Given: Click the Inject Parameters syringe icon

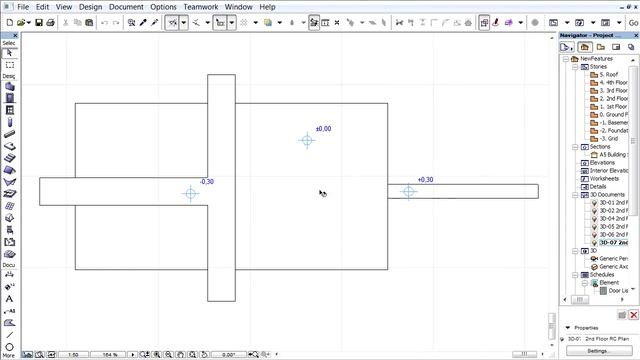Looking at the screenshot, I should [x=154, y=22].
